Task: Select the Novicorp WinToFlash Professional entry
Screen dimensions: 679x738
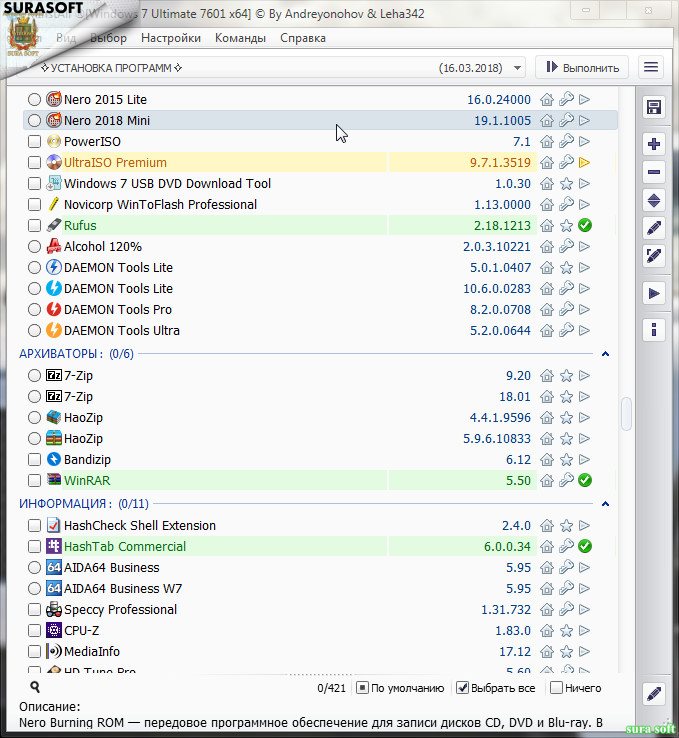Action: [x=160, y=205]
